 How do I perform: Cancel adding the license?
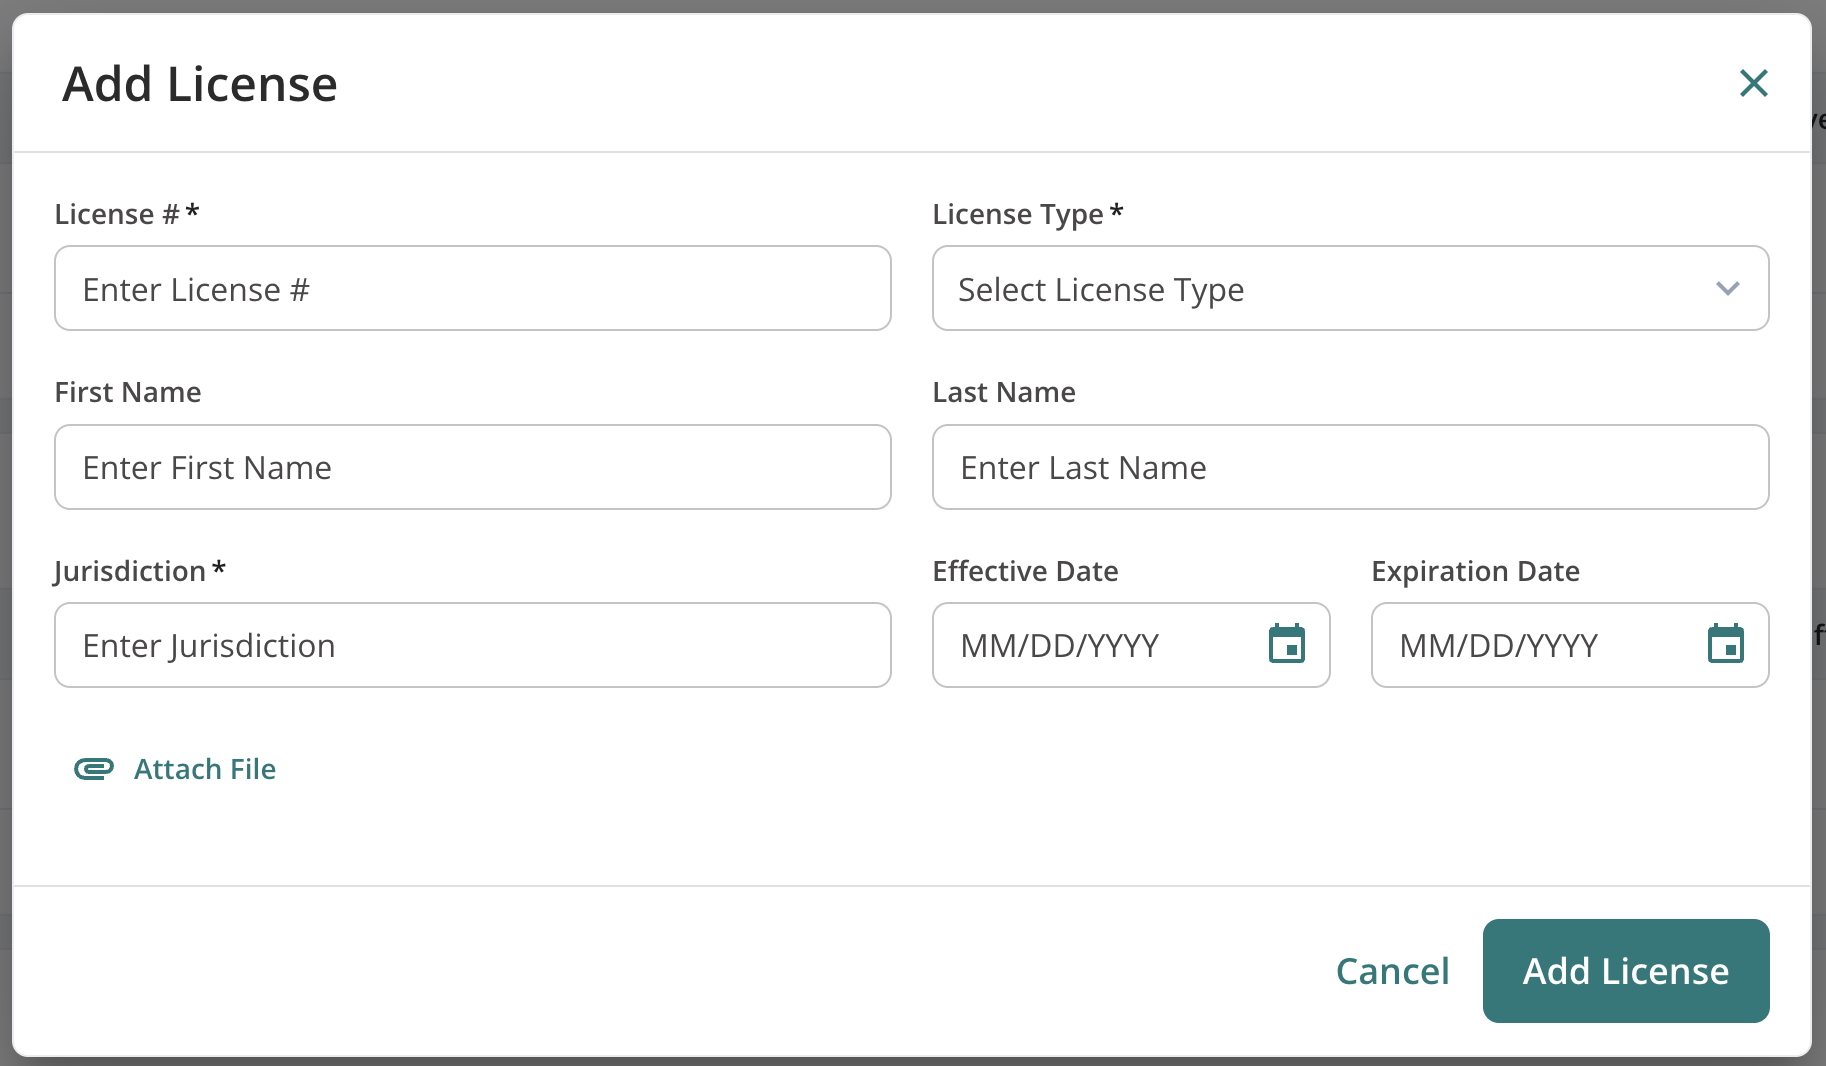click(1392, 971)
